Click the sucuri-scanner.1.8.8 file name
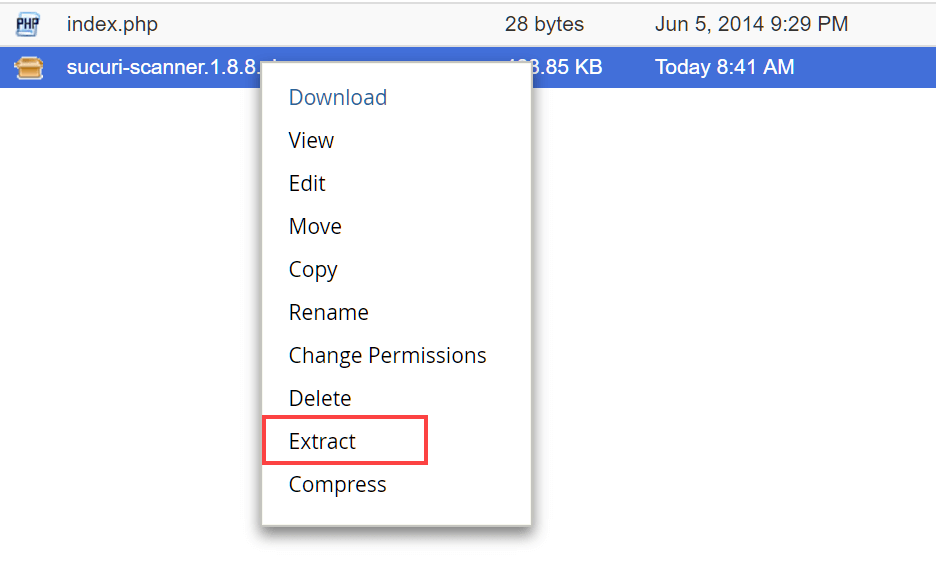 (164, 67)
